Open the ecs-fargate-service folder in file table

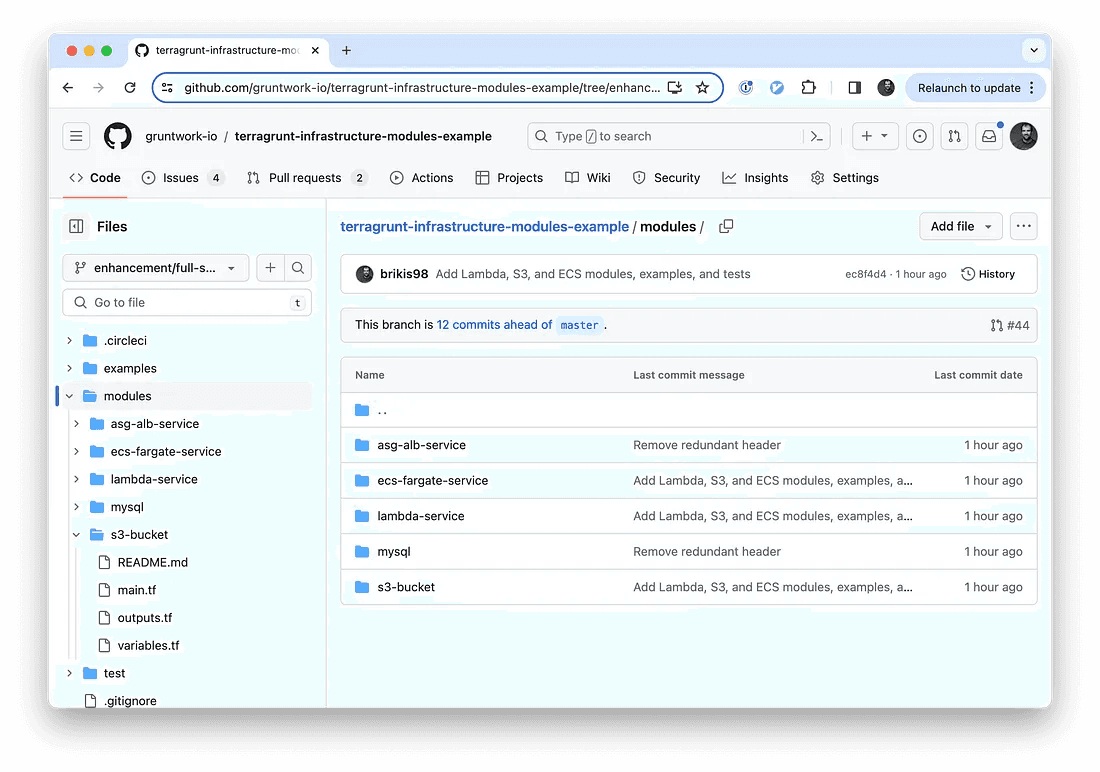[x=433, y=481]
